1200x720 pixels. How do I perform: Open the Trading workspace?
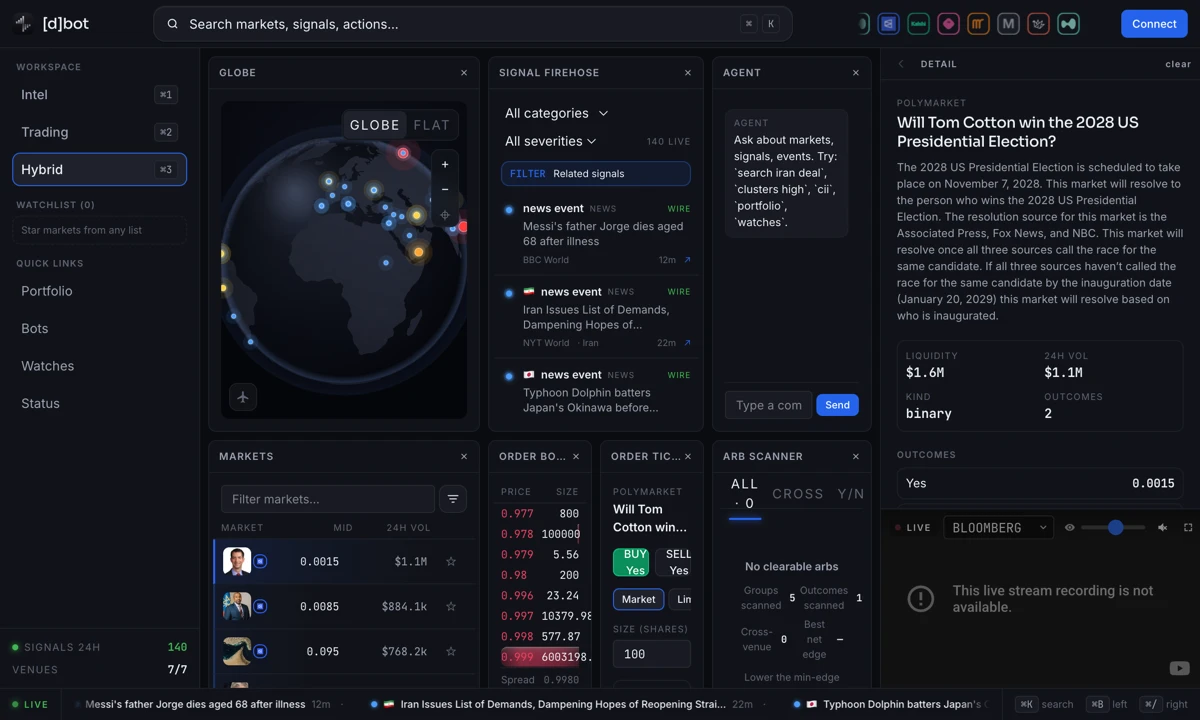99,132
